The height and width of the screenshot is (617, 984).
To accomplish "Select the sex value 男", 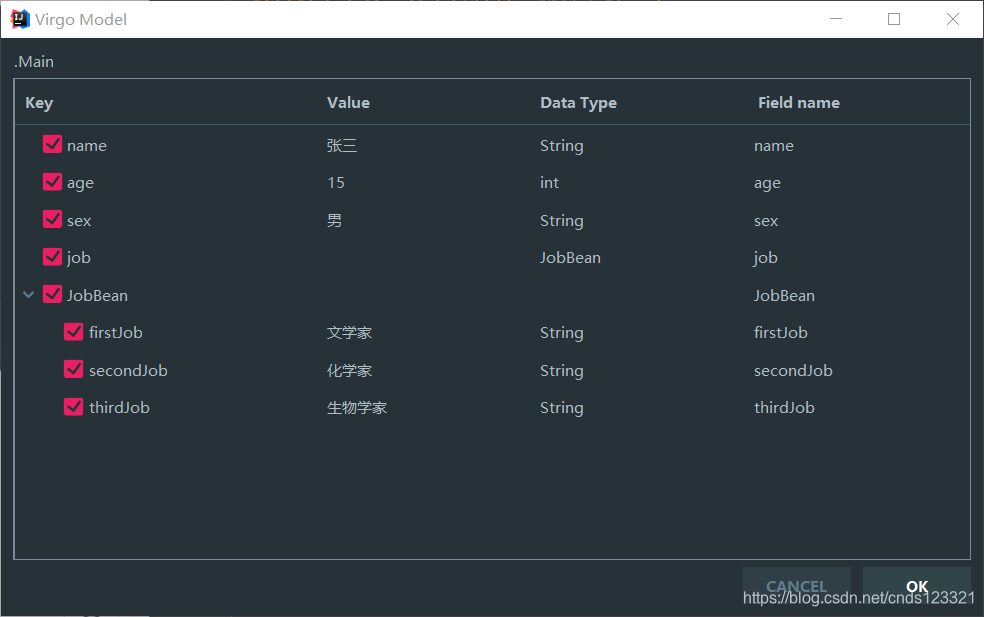I will pos(334,220).
